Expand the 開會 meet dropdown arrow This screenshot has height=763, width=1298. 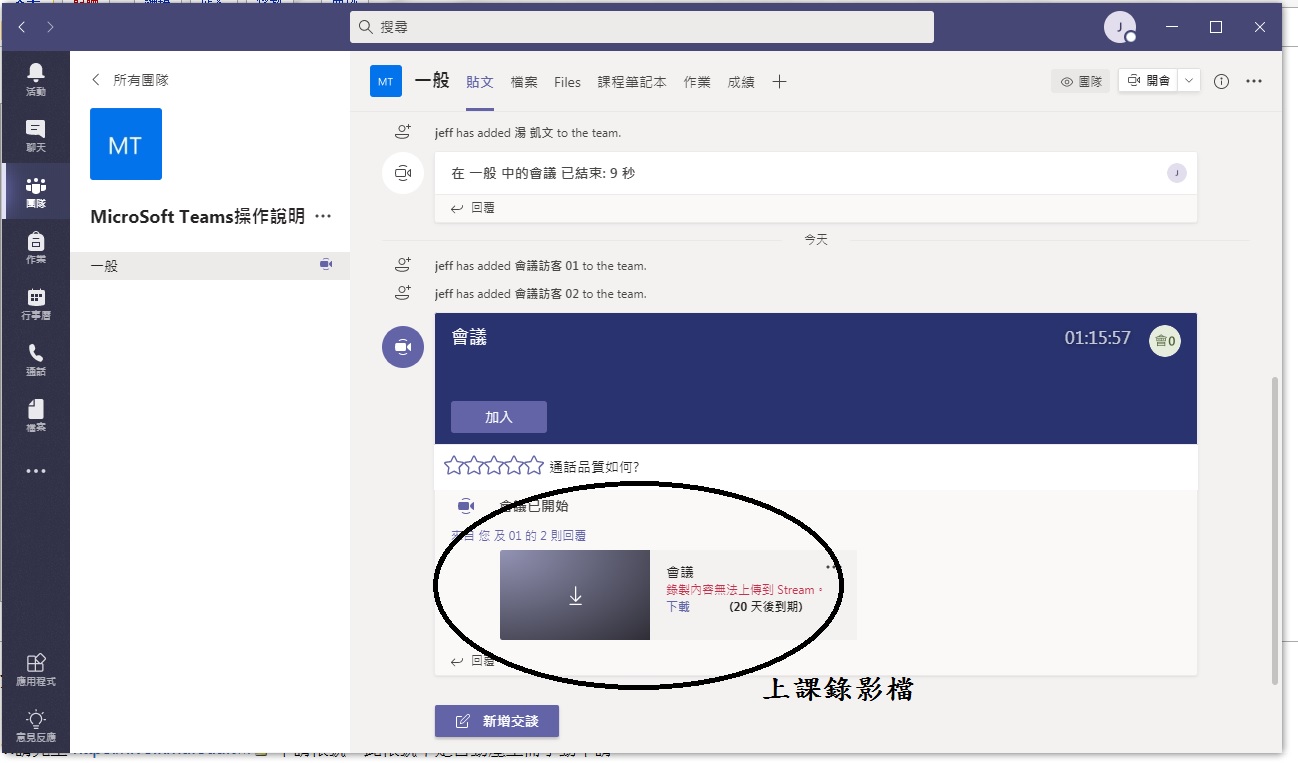(x=1189, y=81)
